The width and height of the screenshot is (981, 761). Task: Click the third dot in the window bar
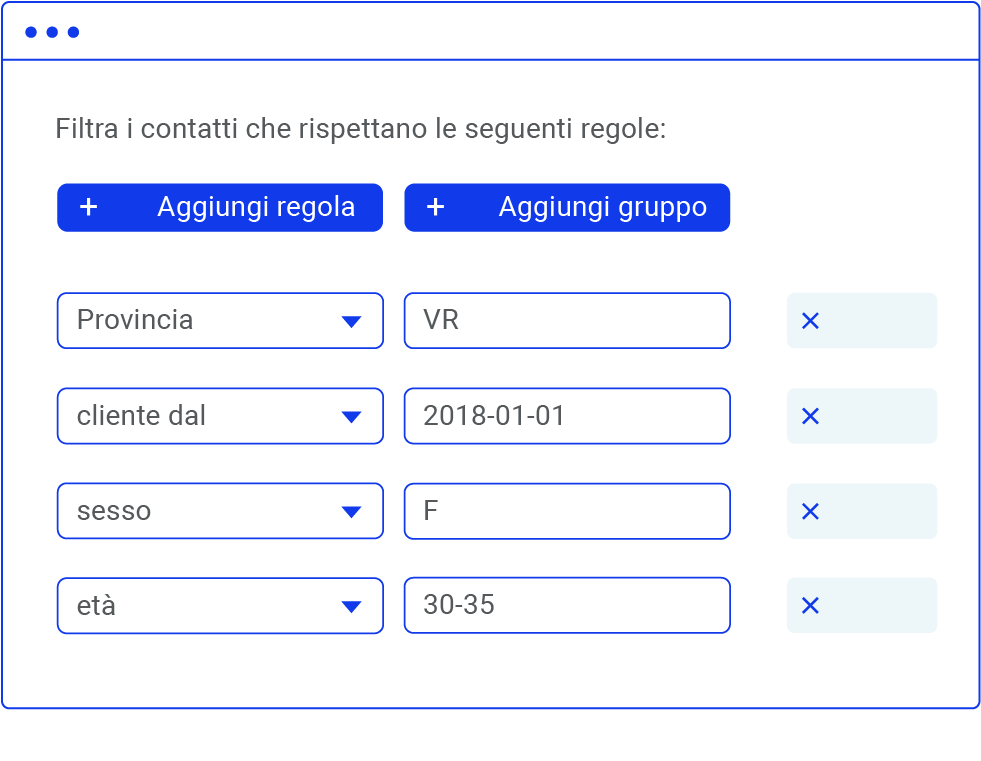pos(71,31)
